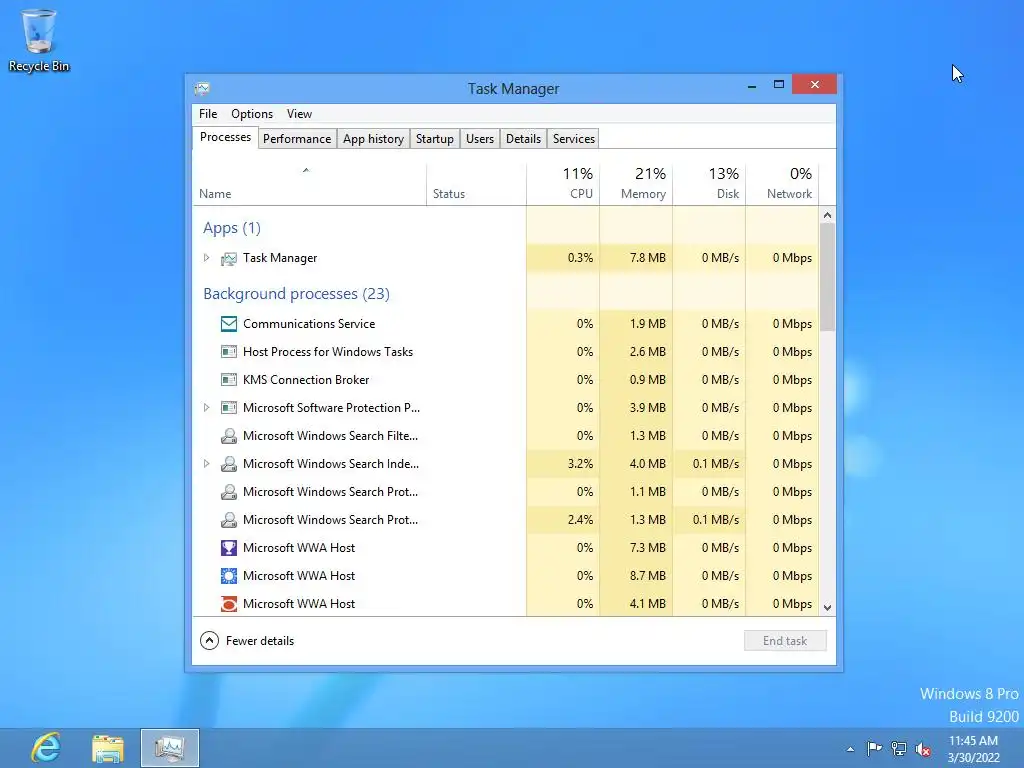Select the Host Process for Windows Tasks row
Image resolution: width=1024 pixels, height=768 pixels.
(505, 352)
